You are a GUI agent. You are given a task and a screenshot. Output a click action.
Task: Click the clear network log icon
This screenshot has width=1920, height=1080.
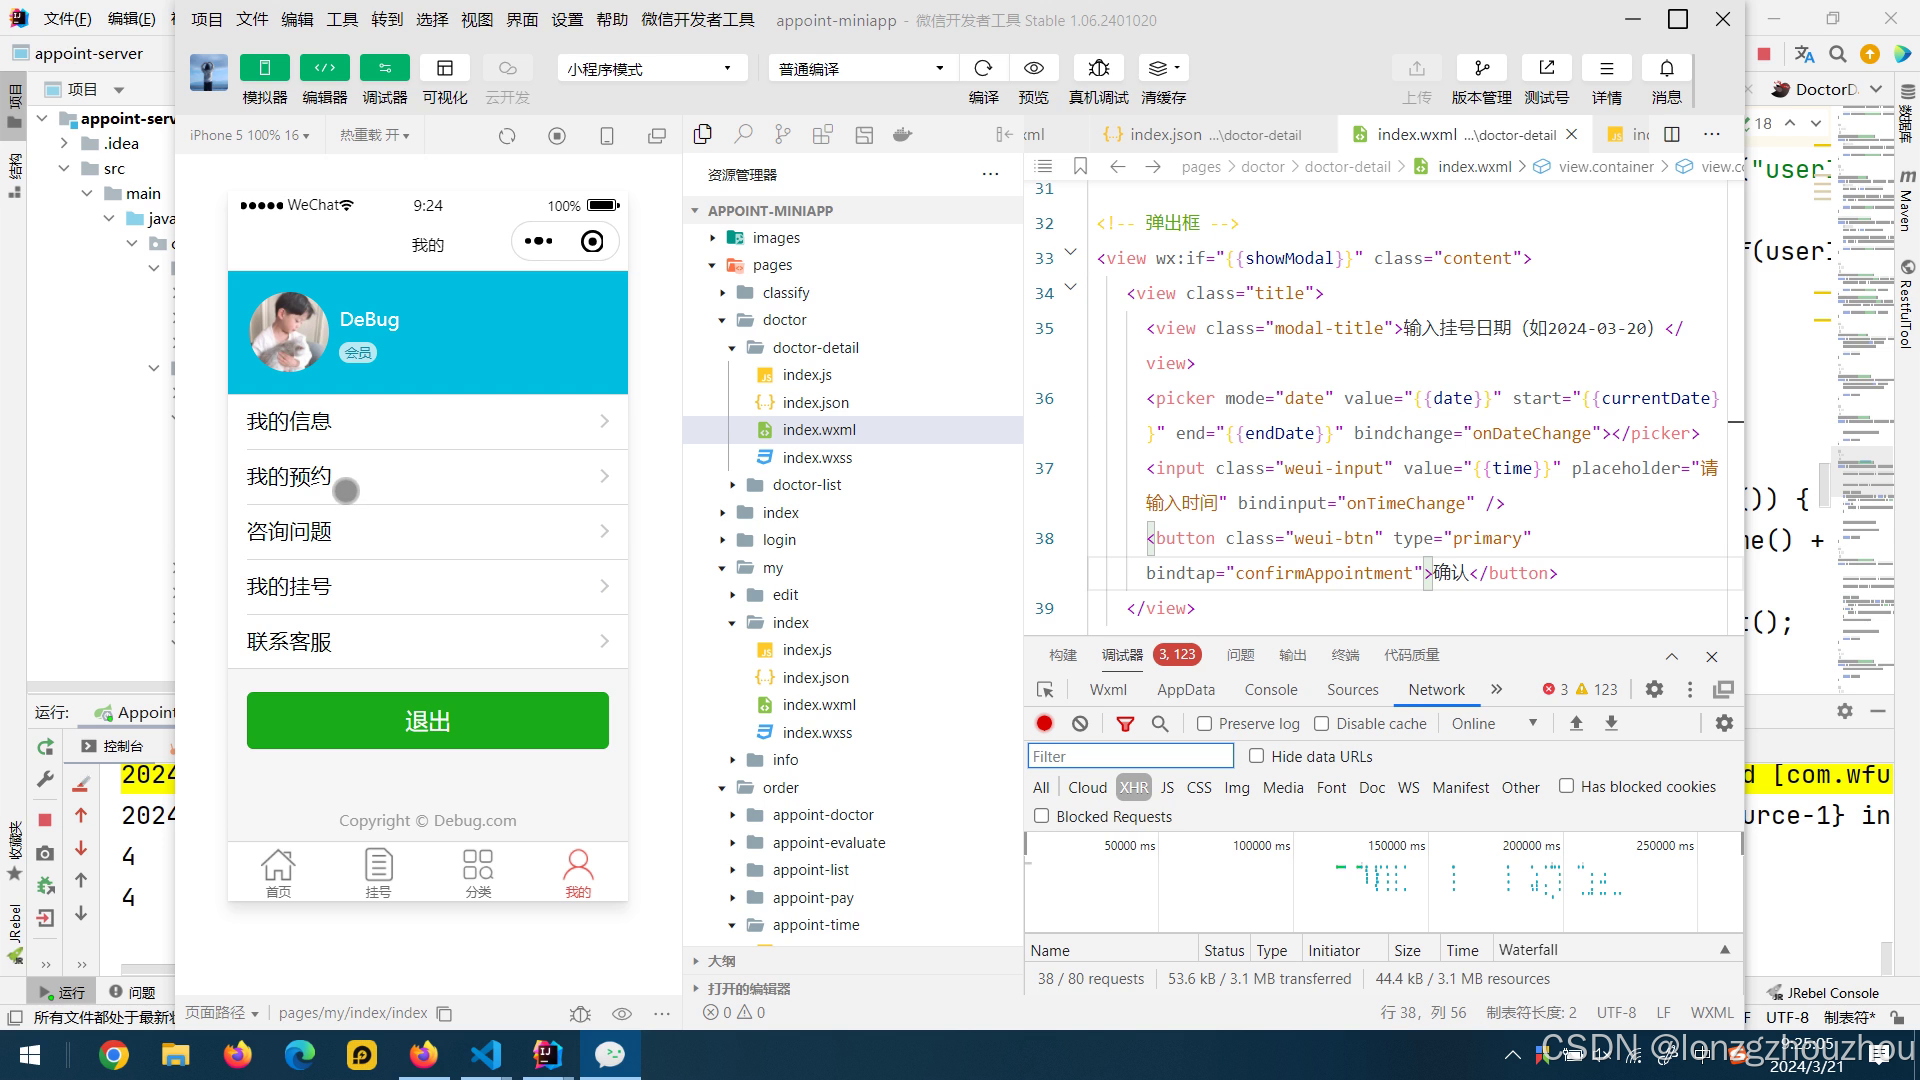click(1080, 723)
